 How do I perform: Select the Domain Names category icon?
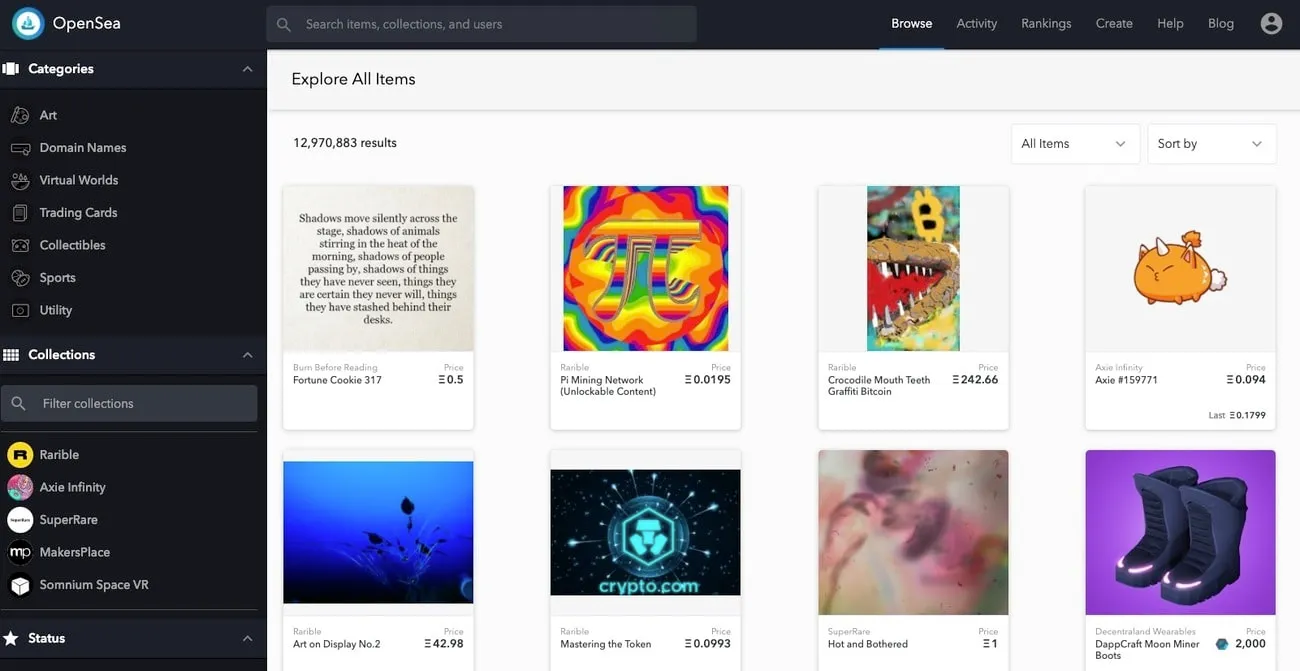[19, 148]
